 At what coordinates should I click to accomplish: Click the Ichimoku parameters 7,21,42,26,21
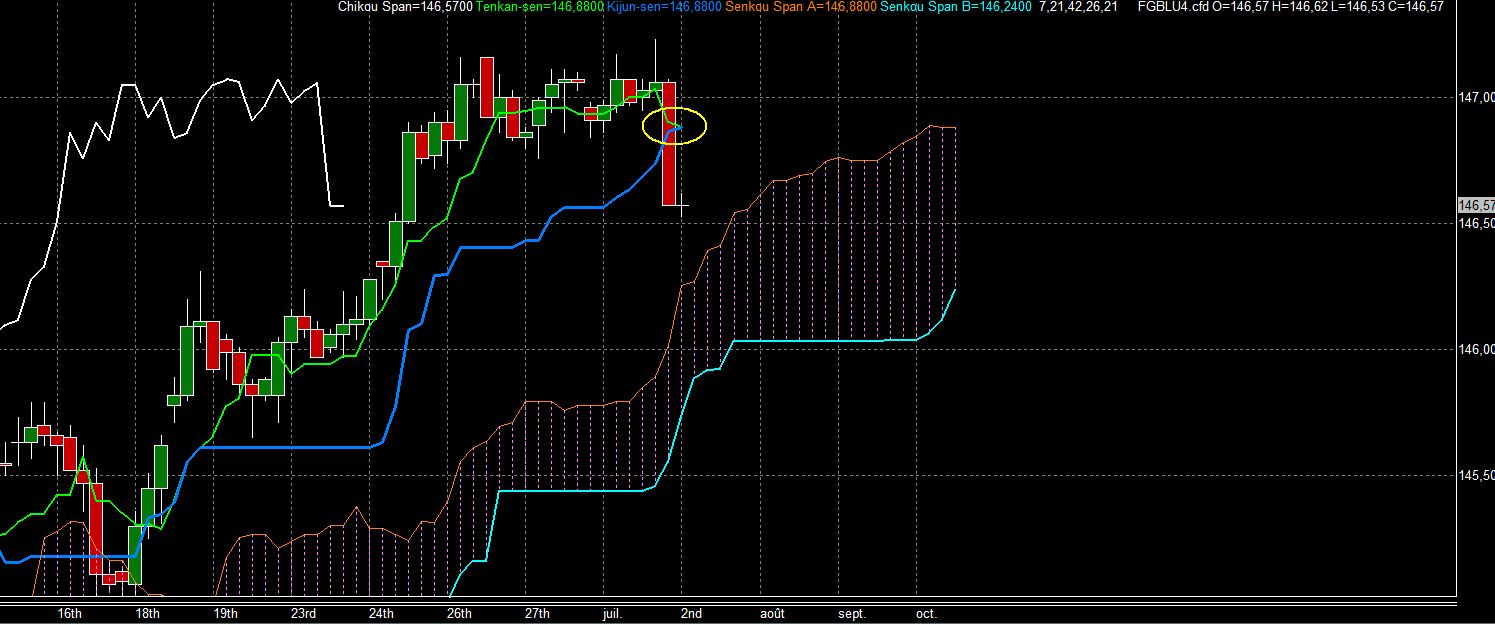[x=1079, y=7]
